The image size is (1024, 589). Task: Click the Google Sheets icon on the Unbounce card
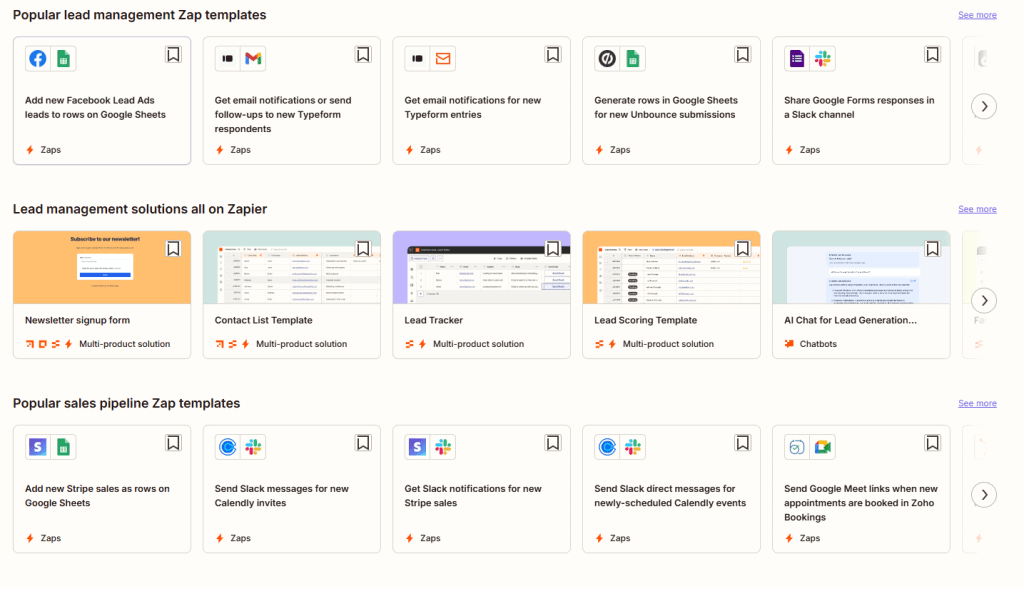[633, 59]
